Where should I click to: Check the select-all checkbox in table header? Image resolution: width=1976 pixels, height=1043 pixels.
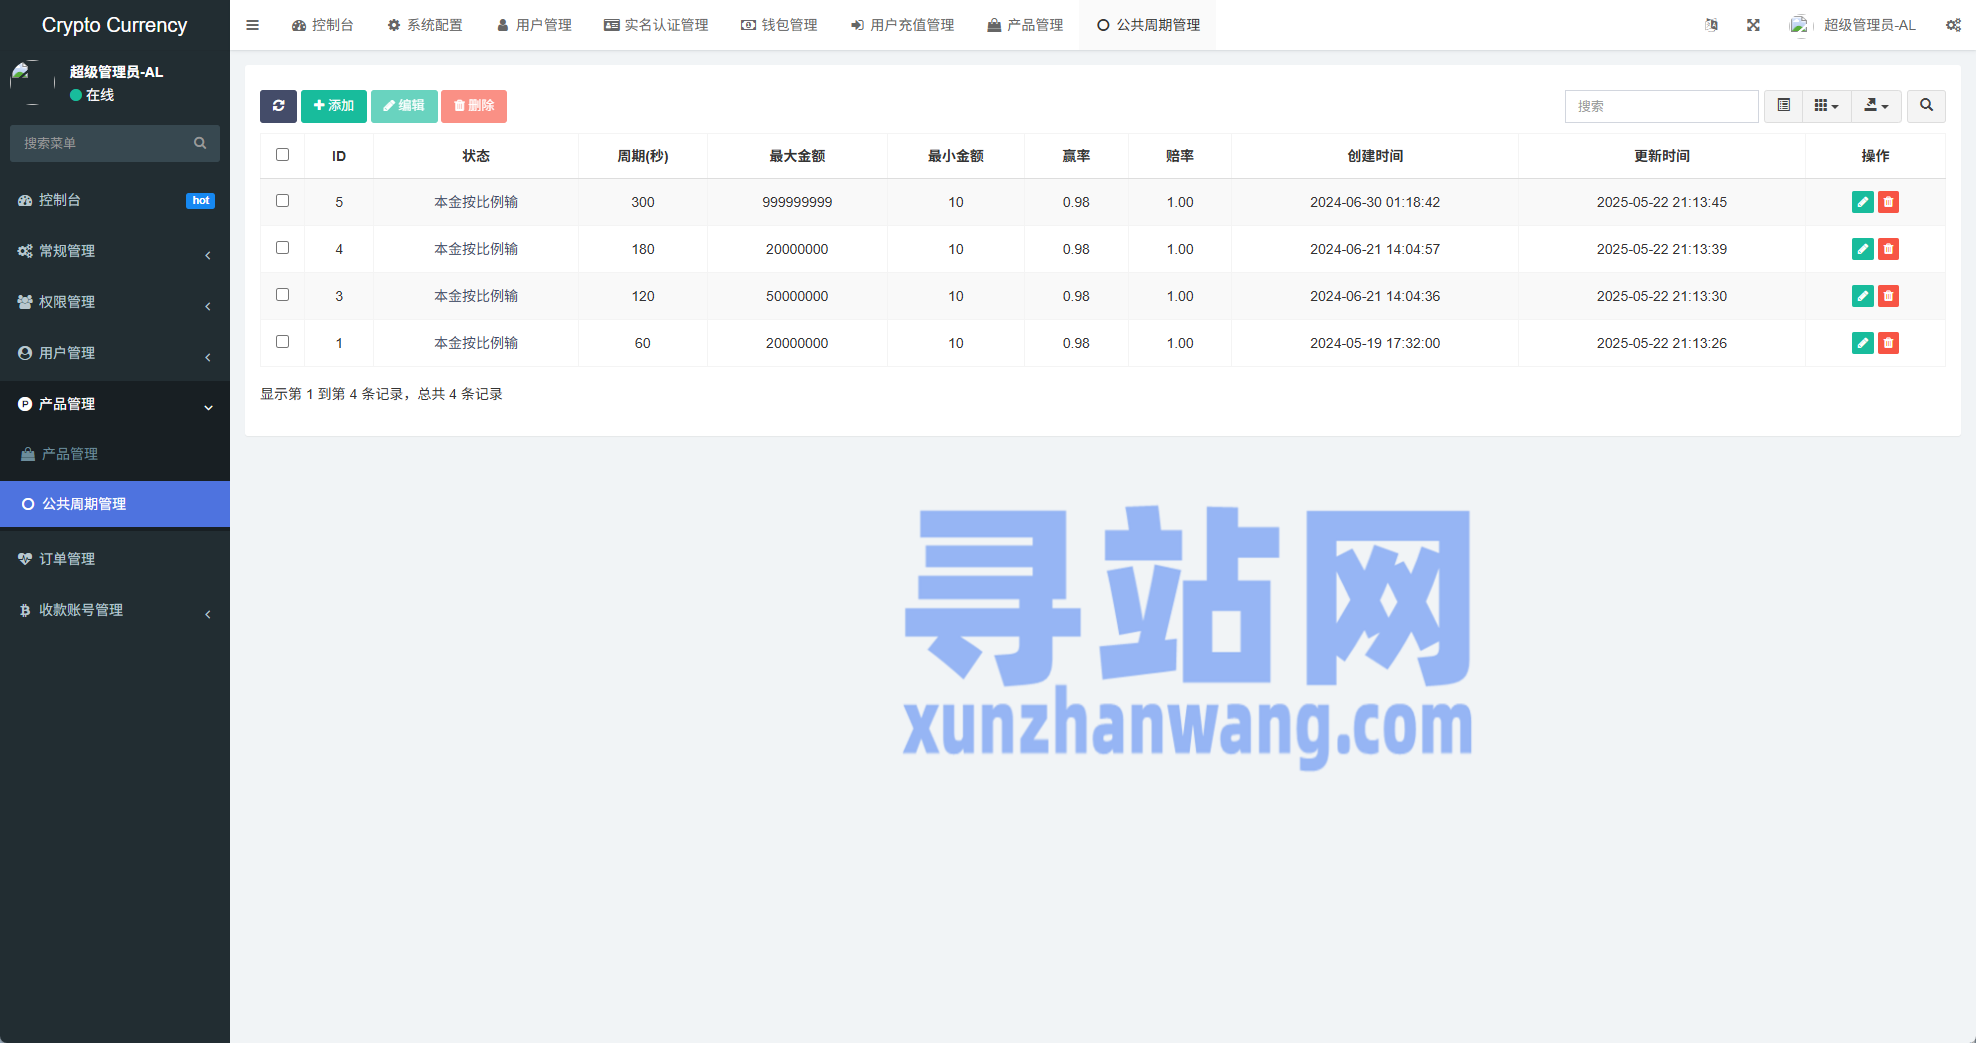click(282, 155)
